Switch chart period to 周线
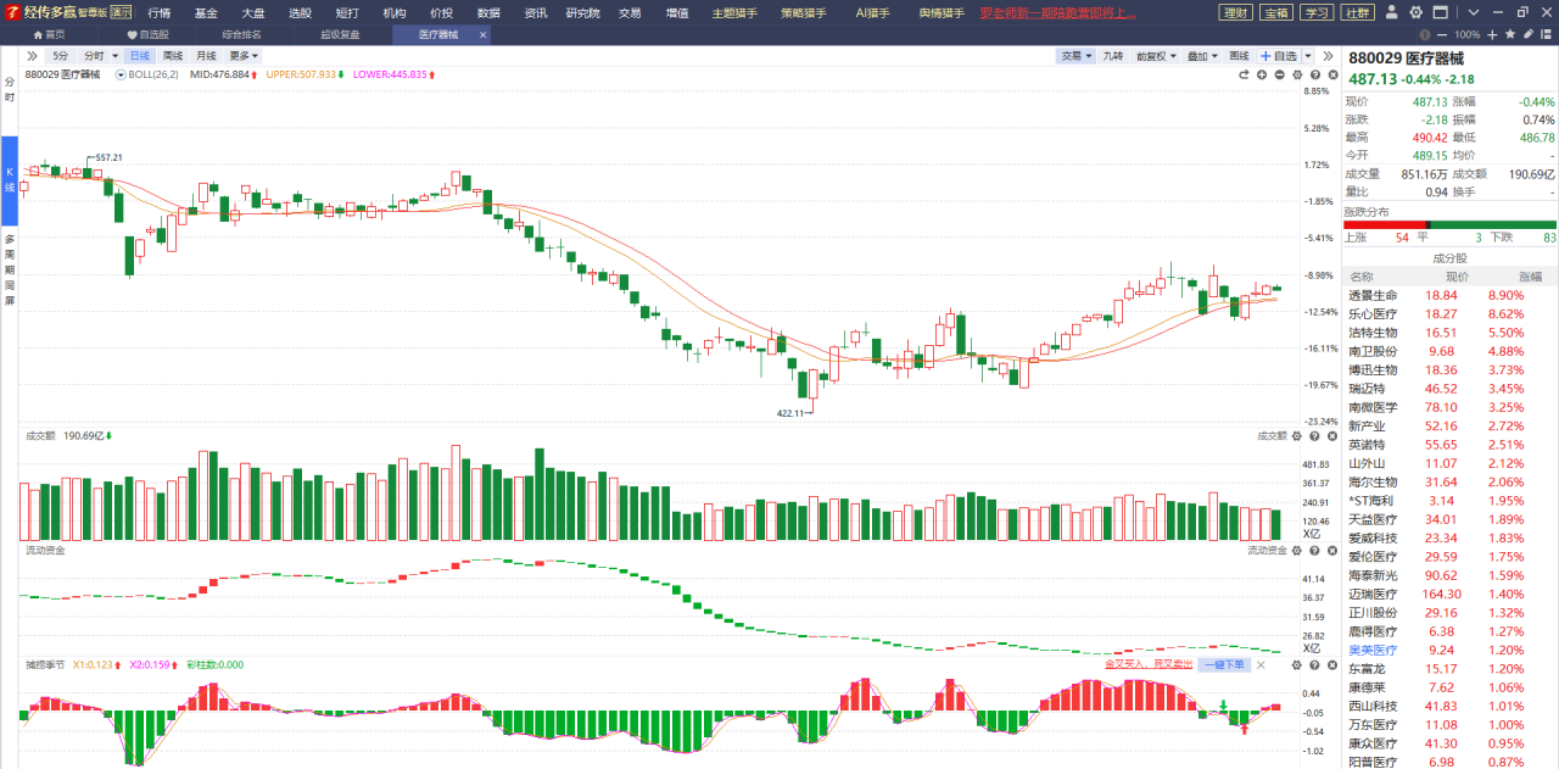Image resolution: width=1560 pixels, height=769 pixels. pos(173,56)
